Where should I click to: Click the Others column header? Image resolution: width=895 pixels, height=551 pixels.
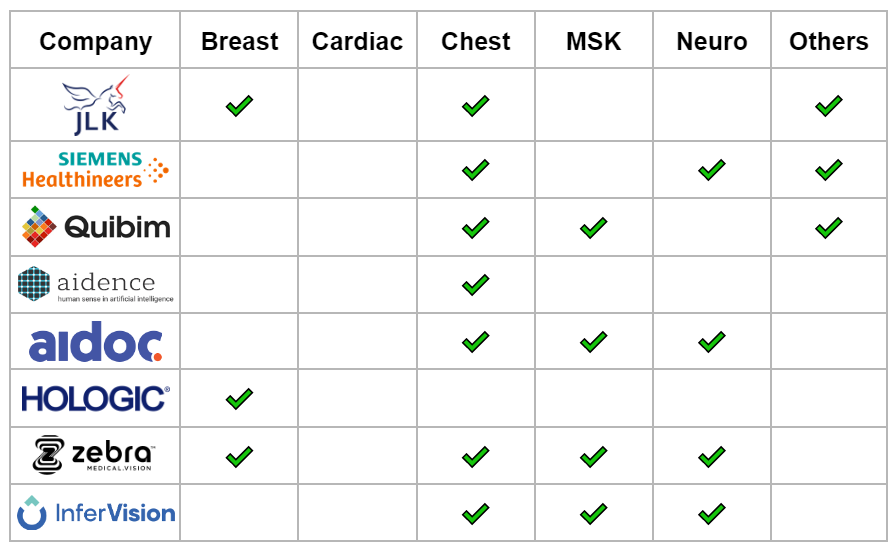[828, 41]
